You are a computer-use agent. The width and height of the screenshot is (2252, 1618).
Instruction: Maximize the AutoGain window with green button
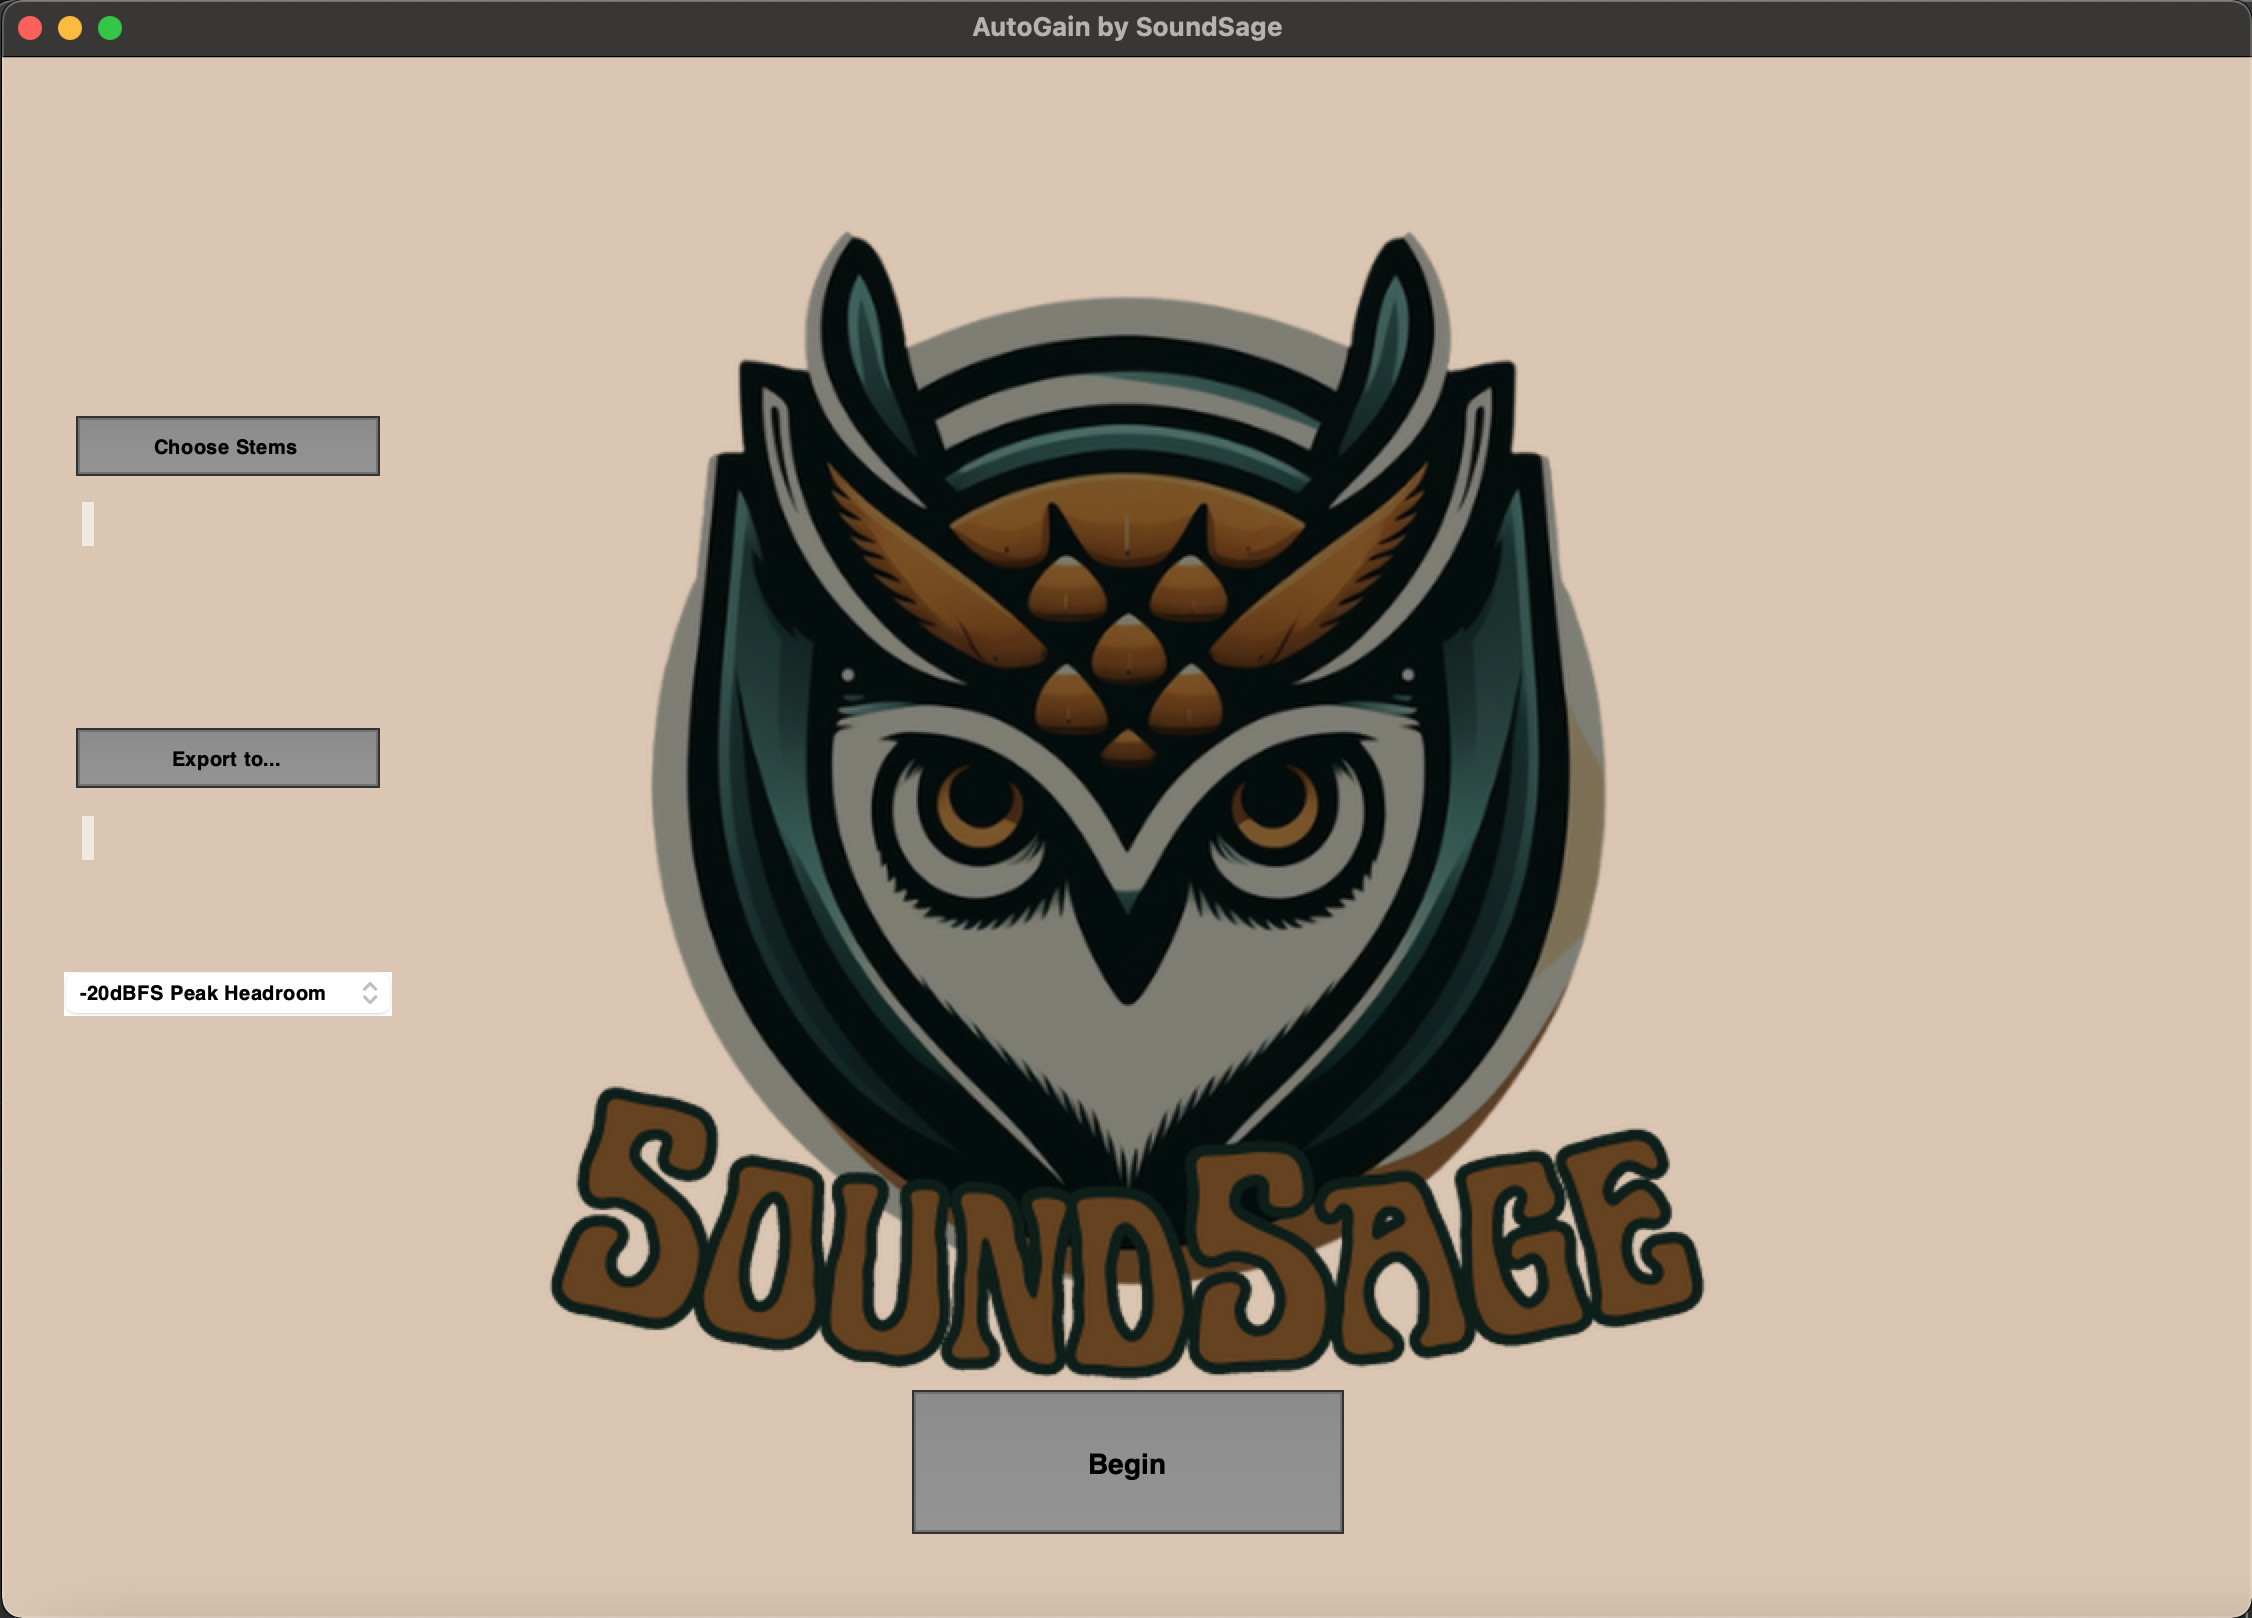click(110, 28)
